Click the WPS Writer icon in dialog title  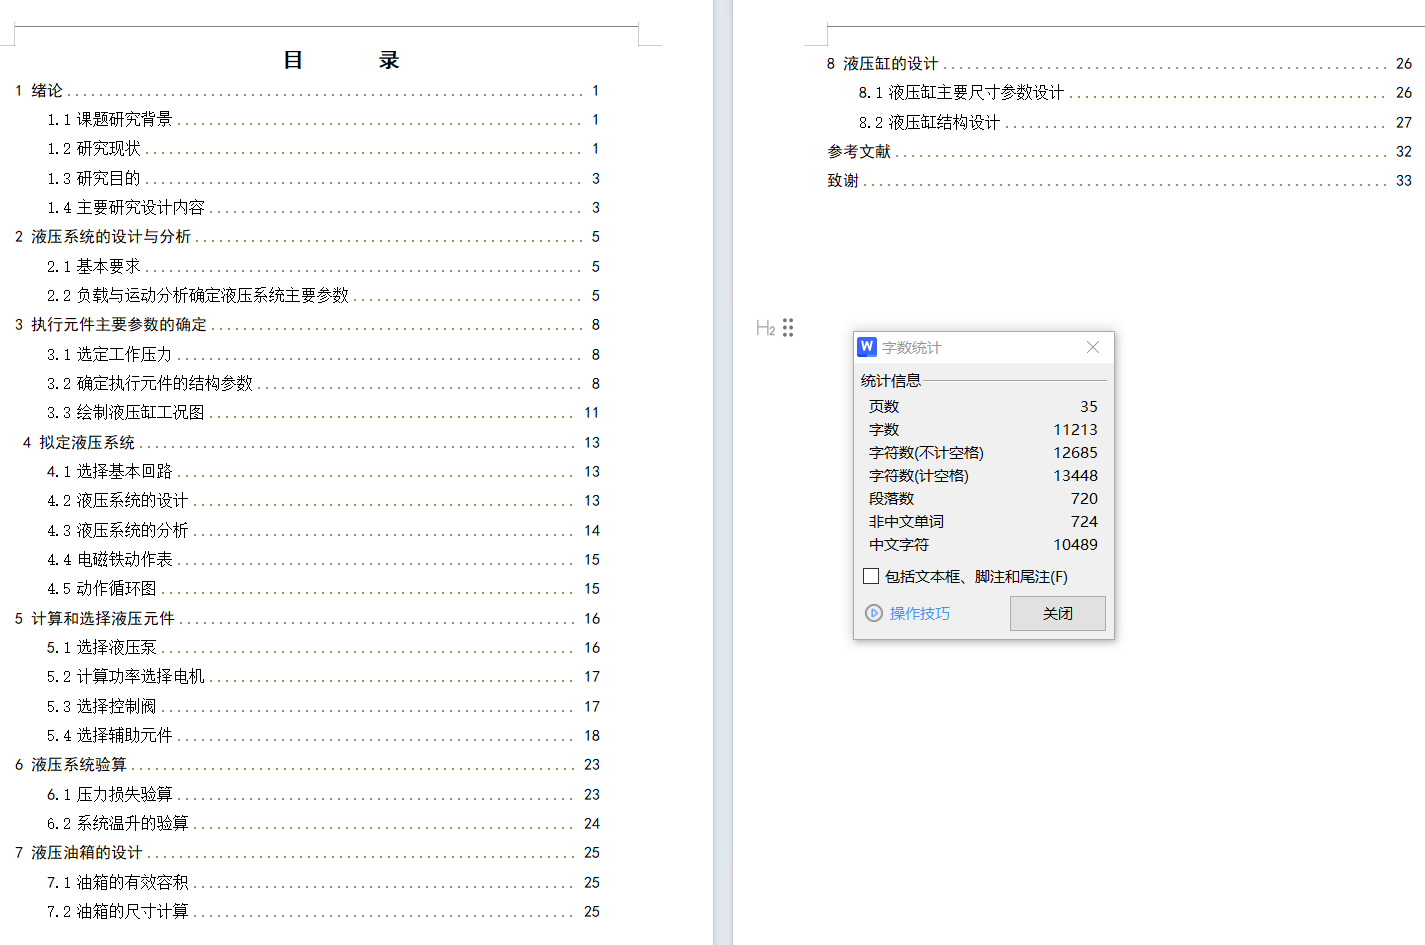click(x=867, y=346)
